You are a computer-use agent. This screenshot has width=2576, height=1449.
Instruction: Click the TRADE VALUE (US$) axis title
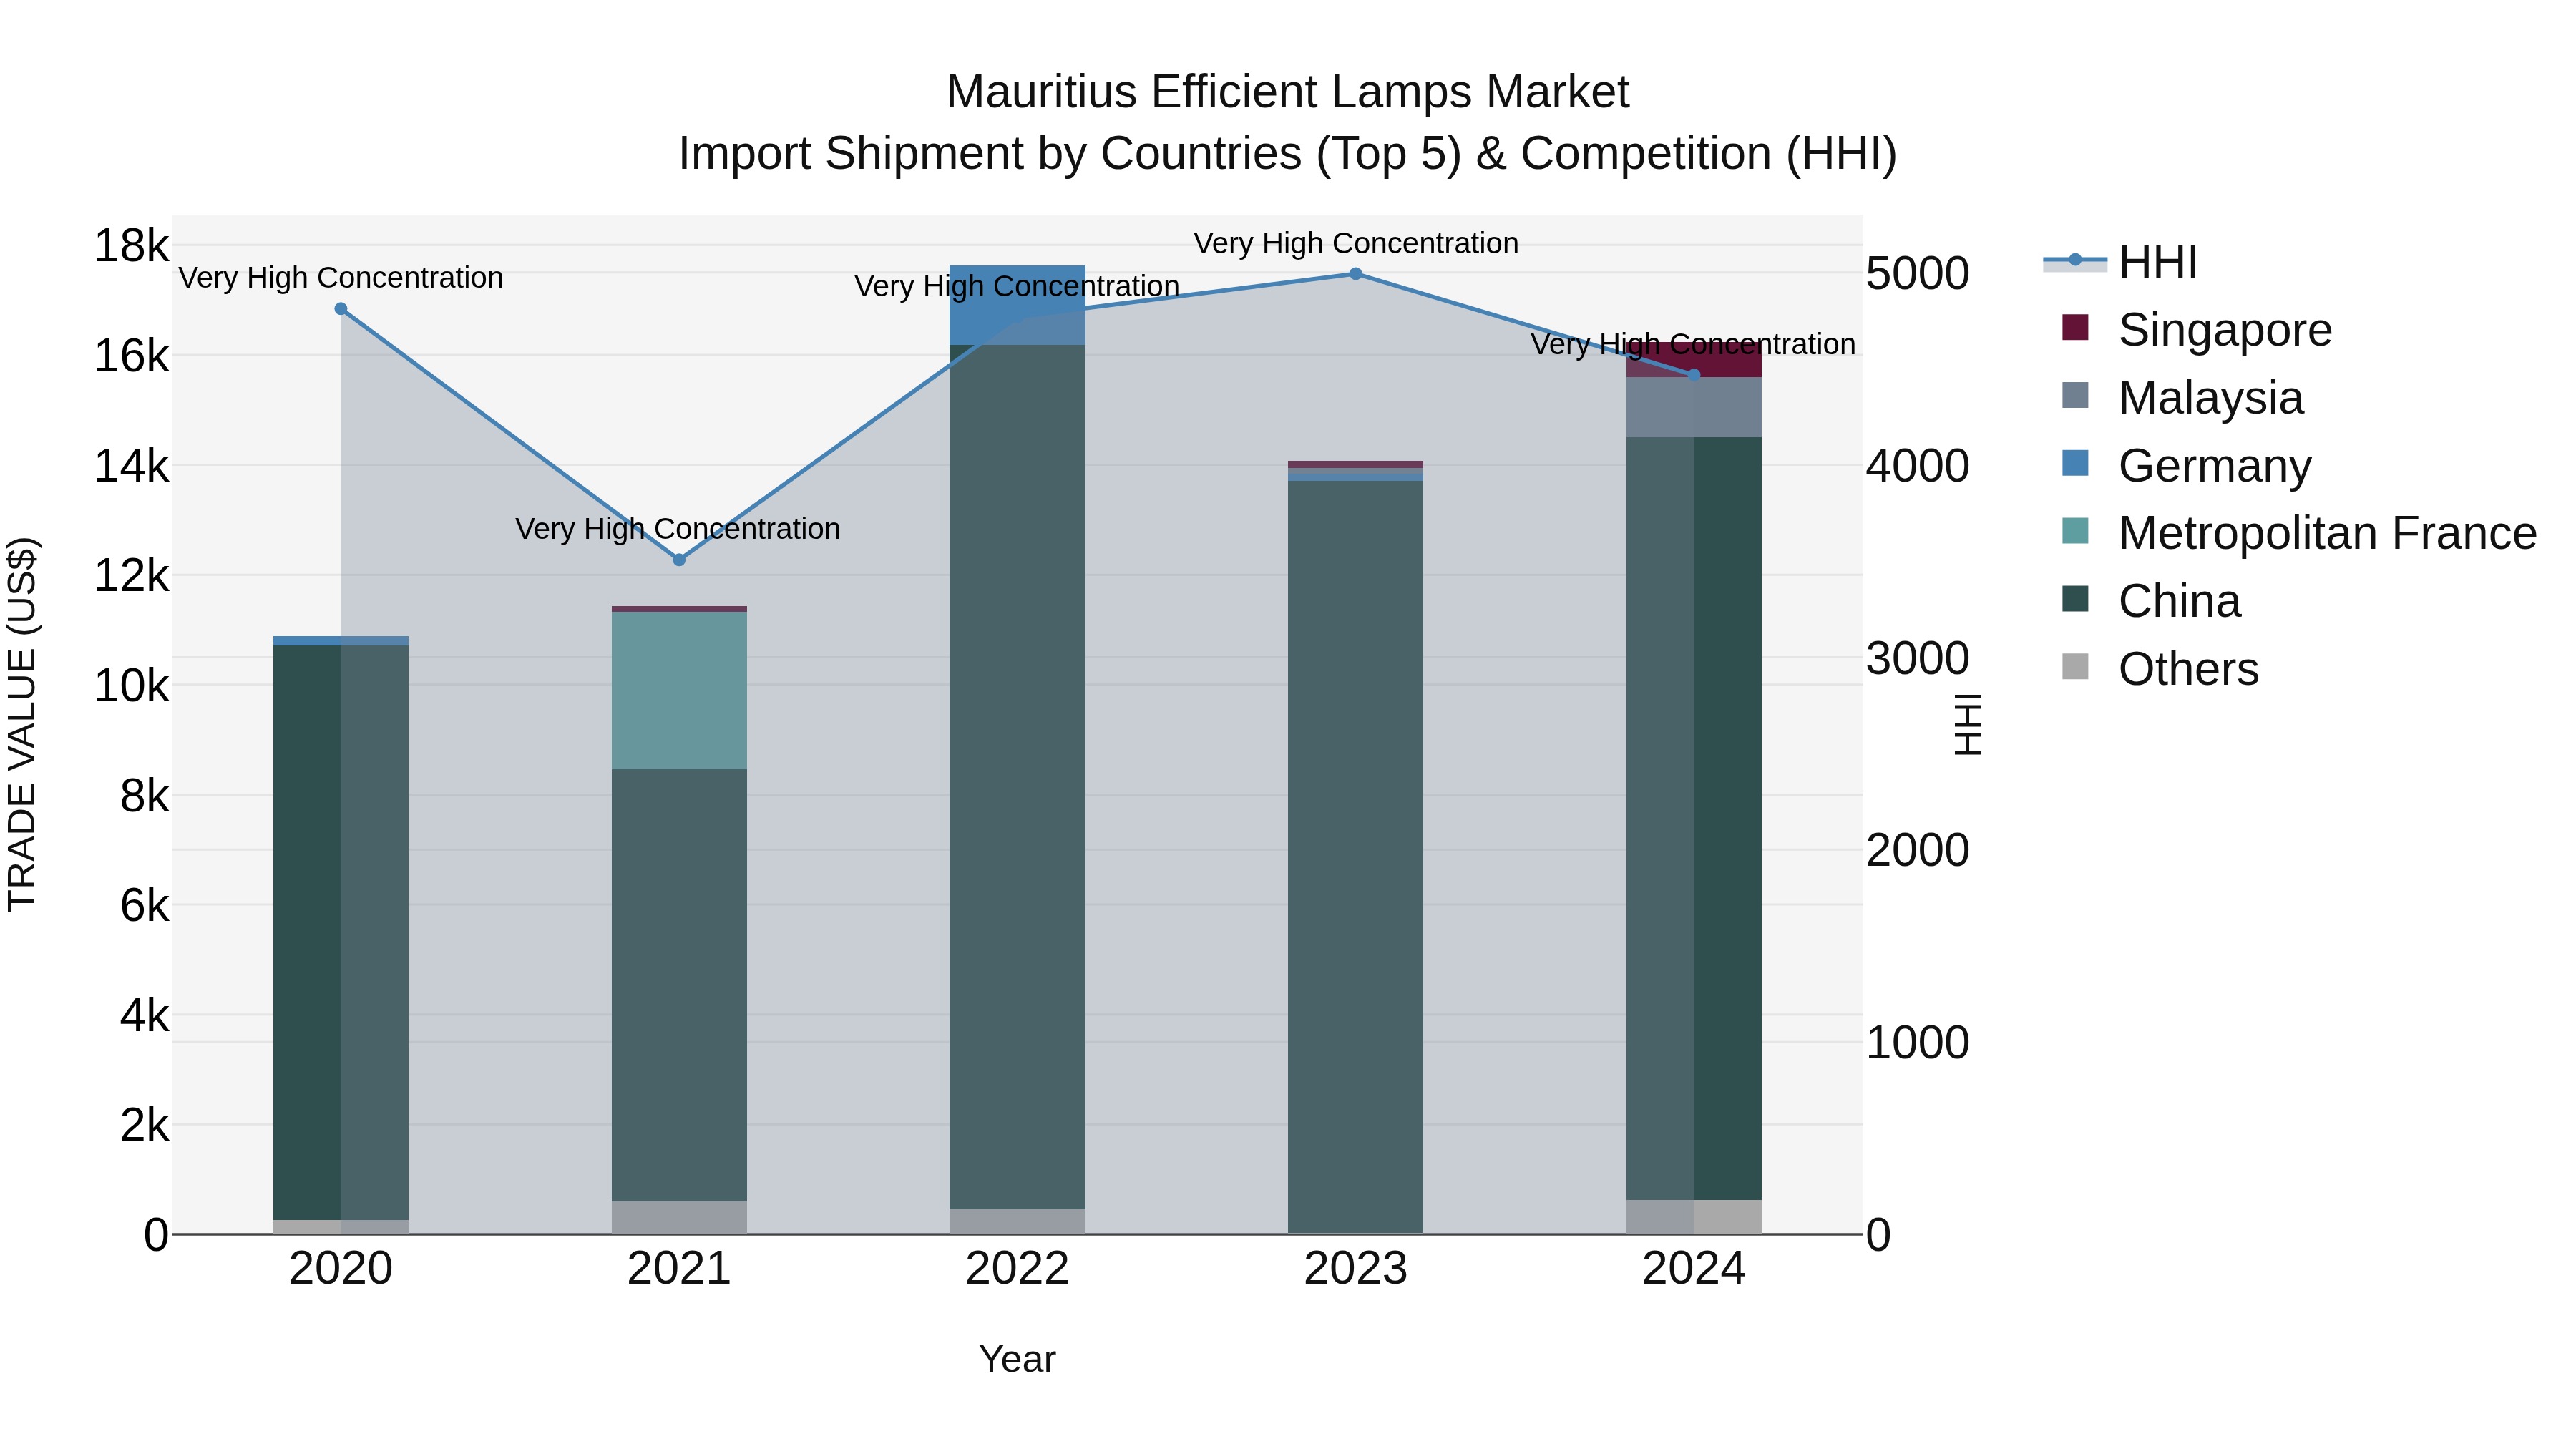22,724
